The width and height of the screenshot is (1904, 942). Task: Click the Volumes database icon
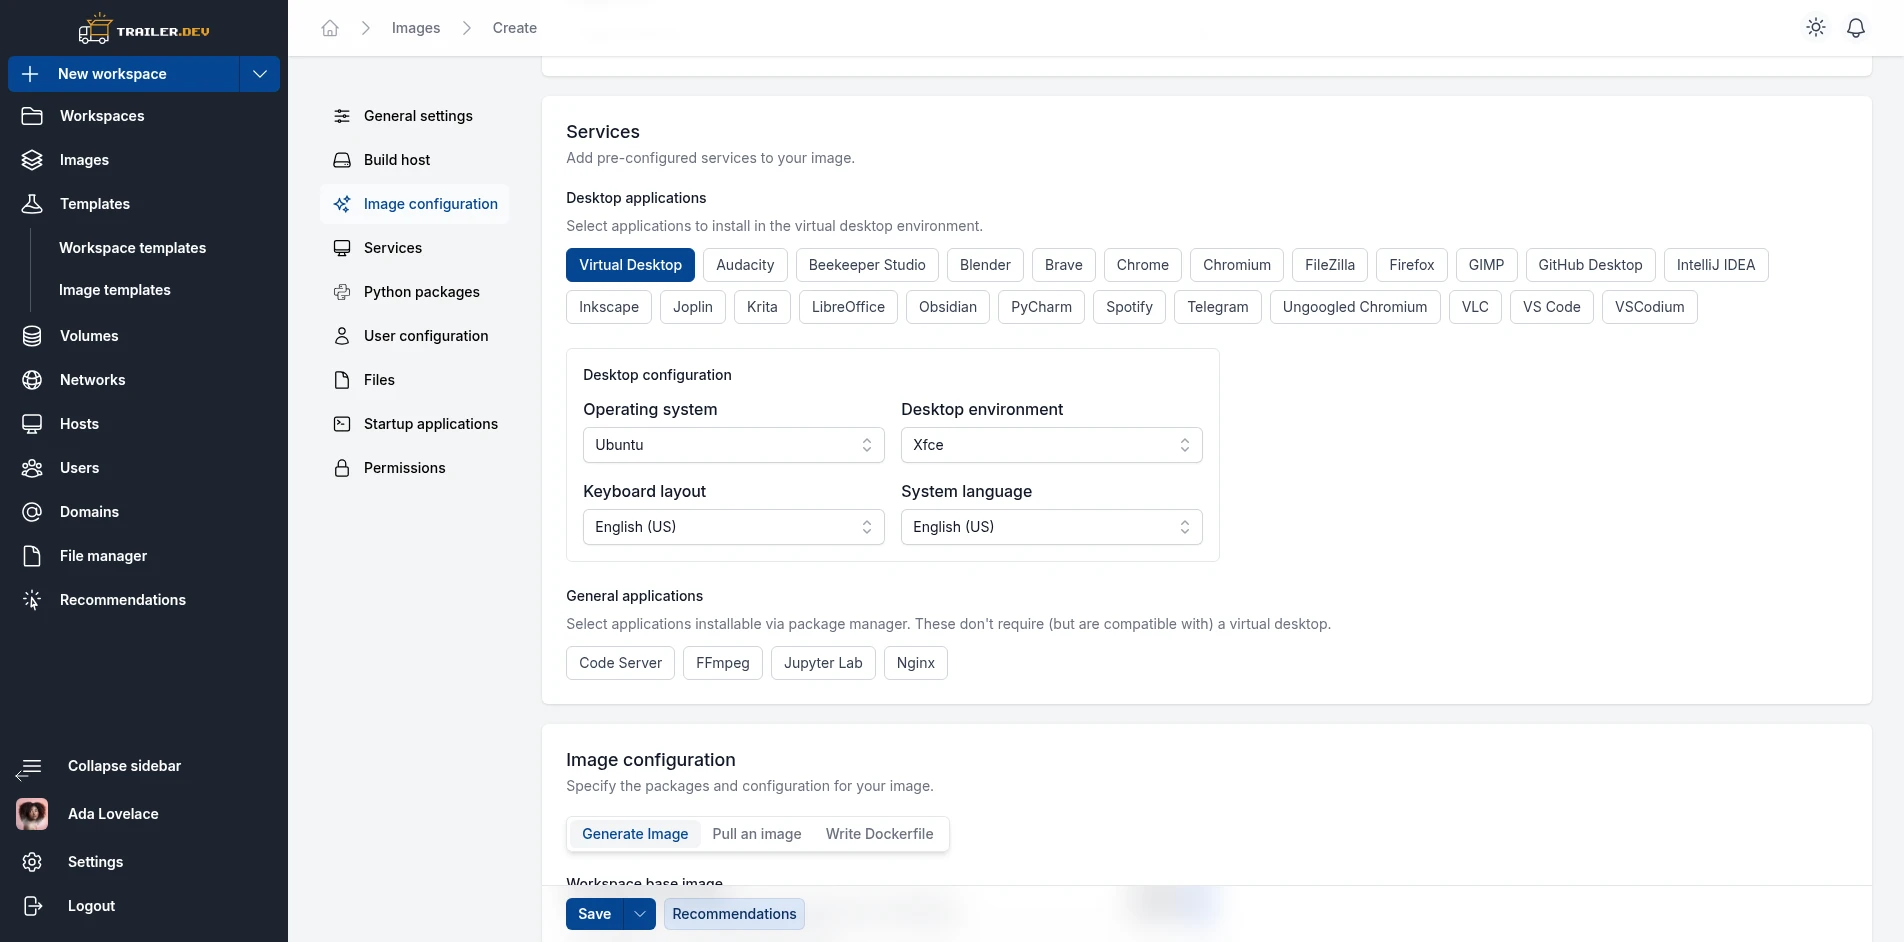point(32,336)
